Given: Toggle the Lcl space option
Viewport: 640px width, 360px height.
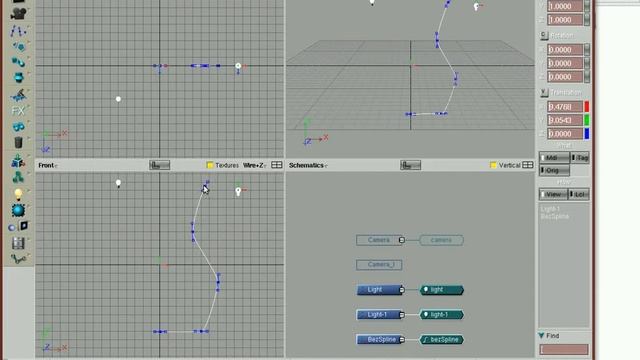Looking at the screenshot, I should pos(579,194).
